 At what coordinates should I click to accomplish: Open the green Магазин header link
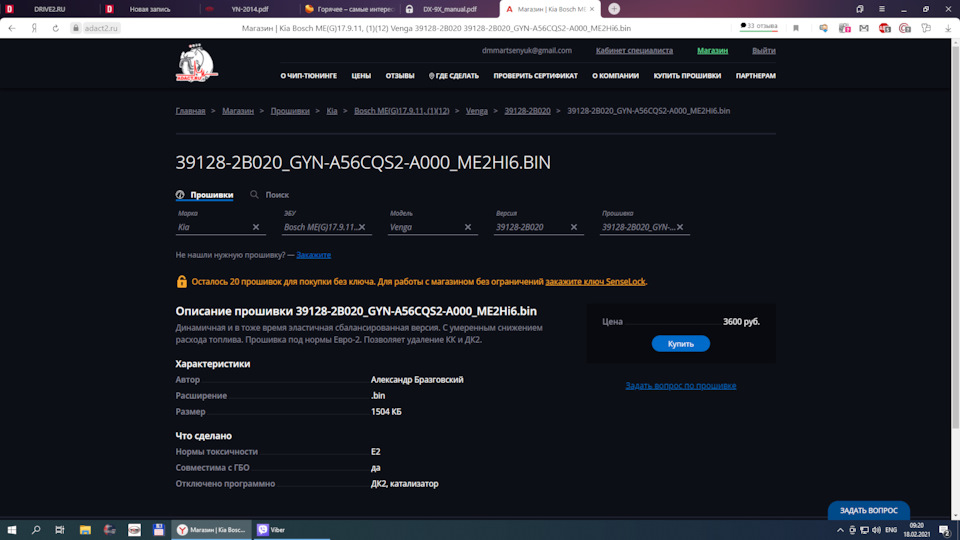(x=712, y=50)
